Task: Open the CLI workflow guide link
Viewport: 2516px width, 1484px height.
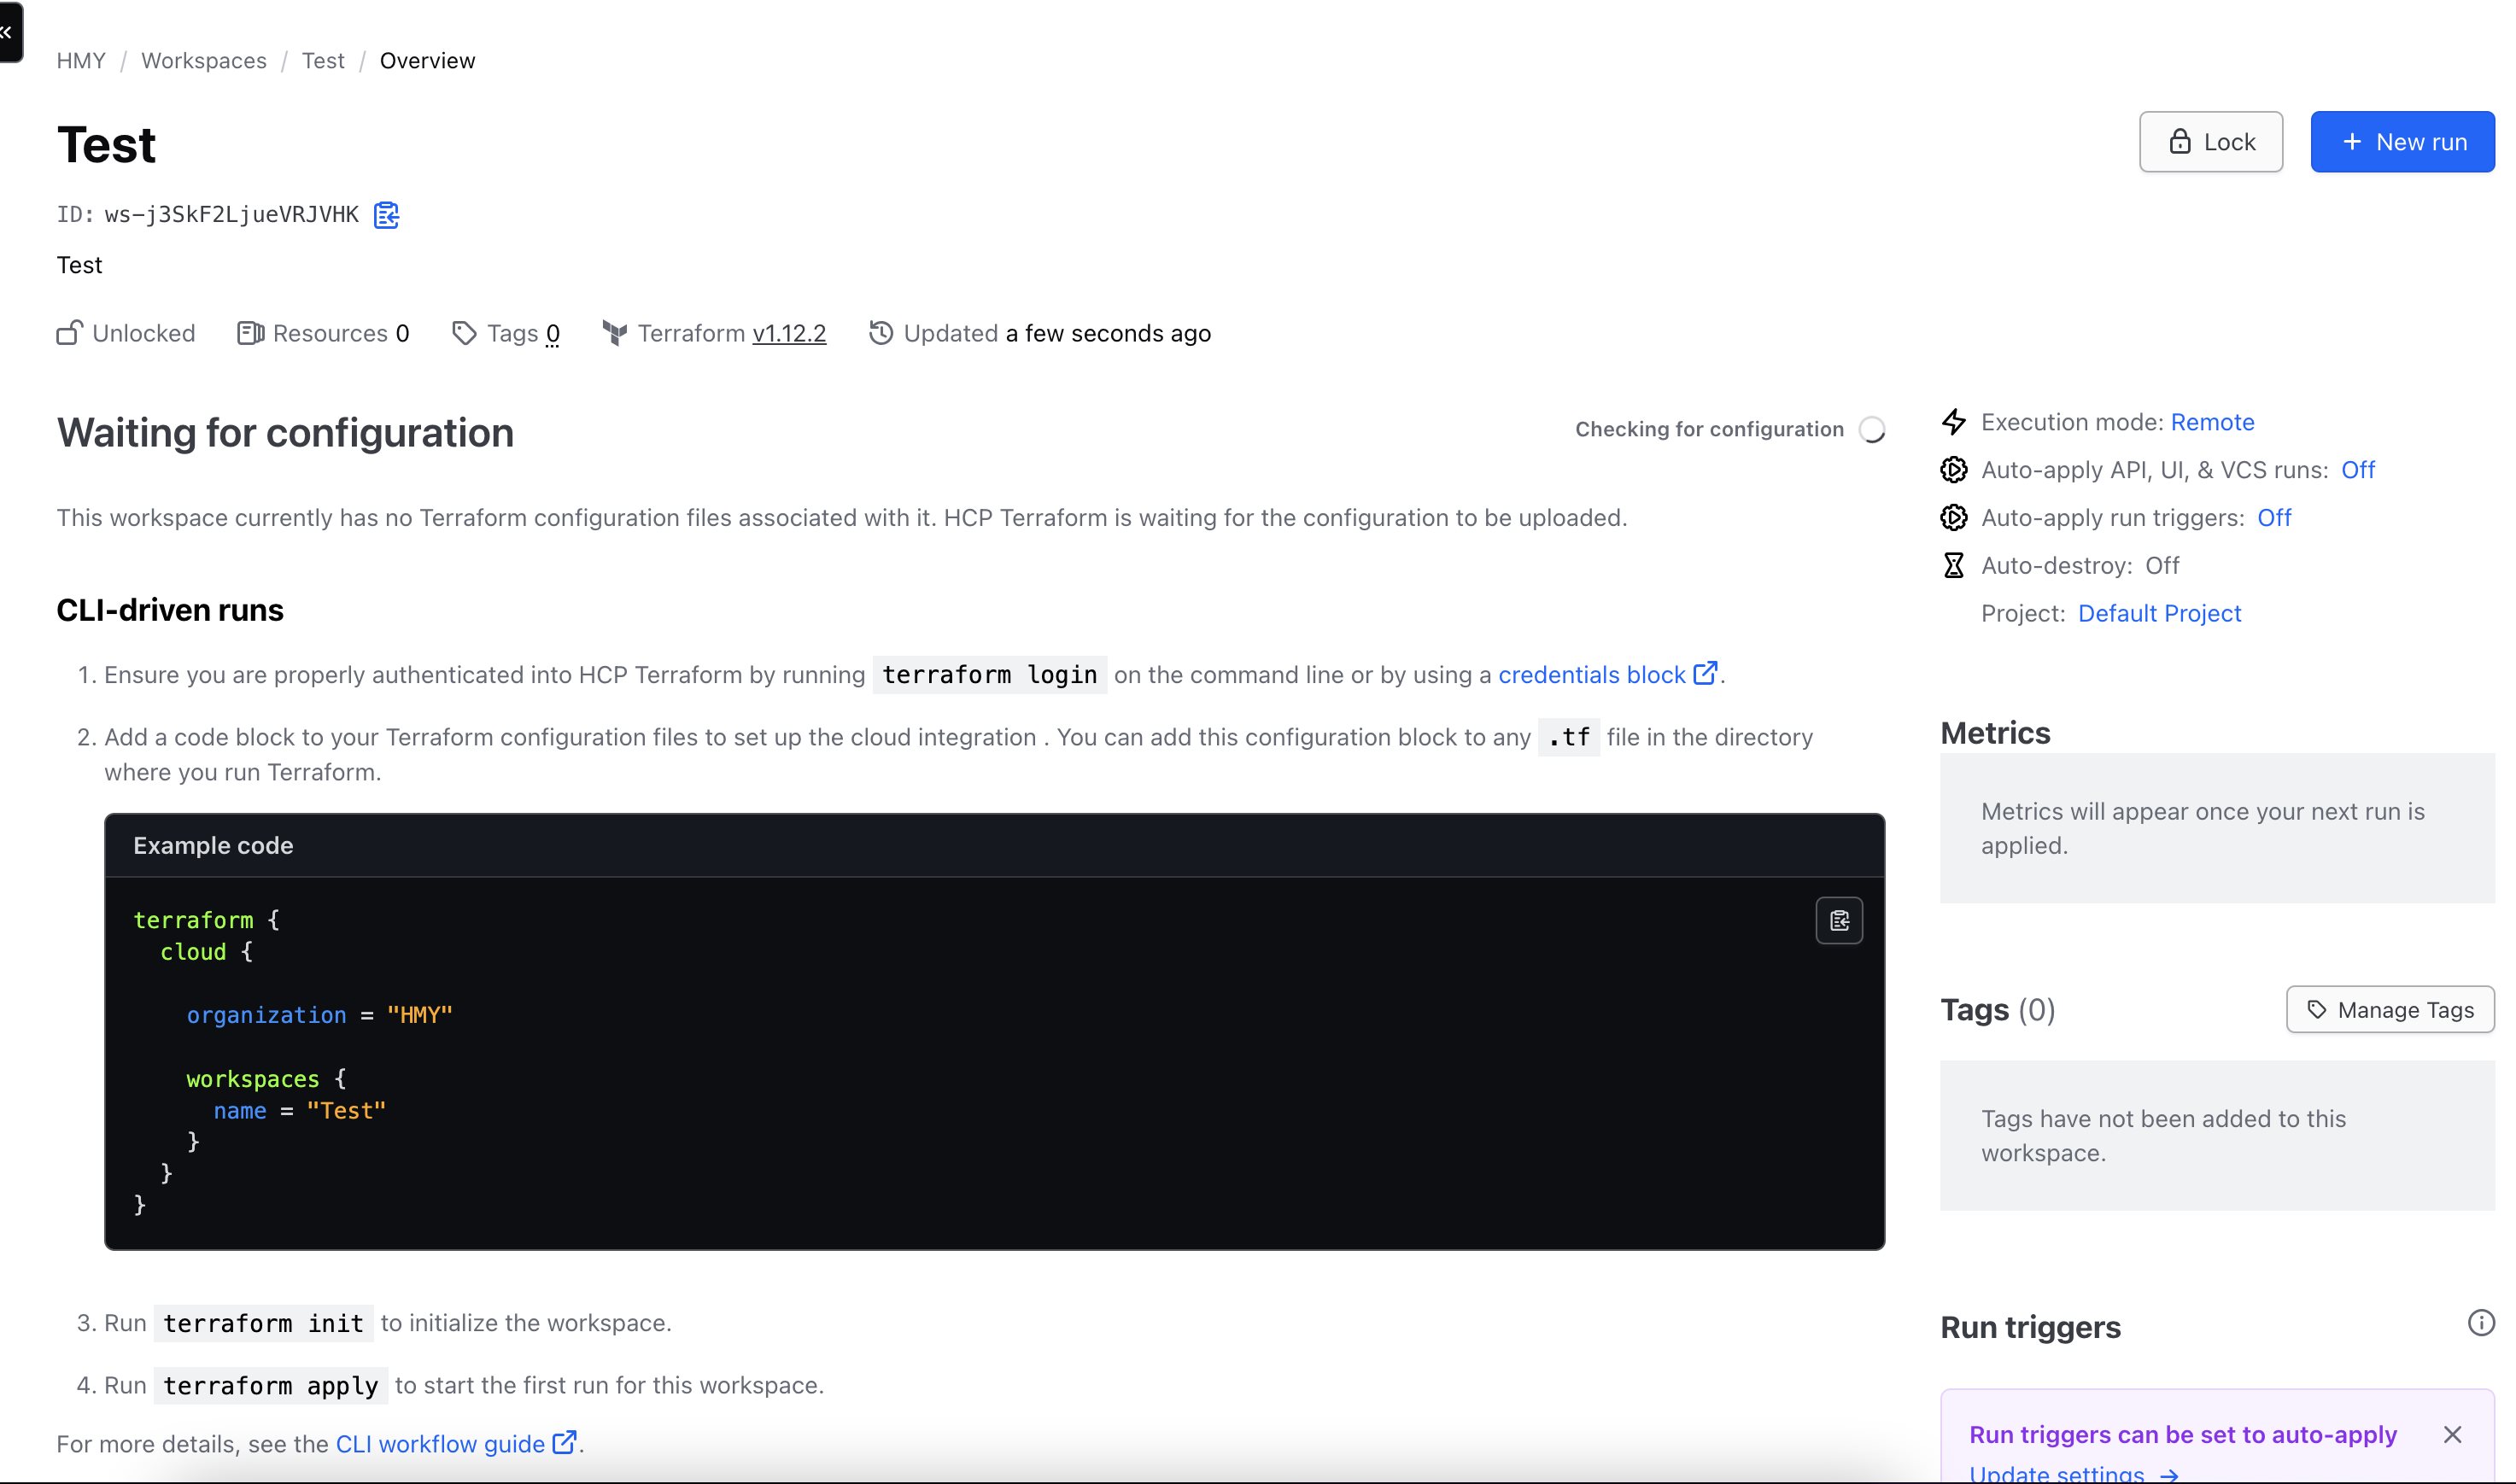Action: 440,1444
